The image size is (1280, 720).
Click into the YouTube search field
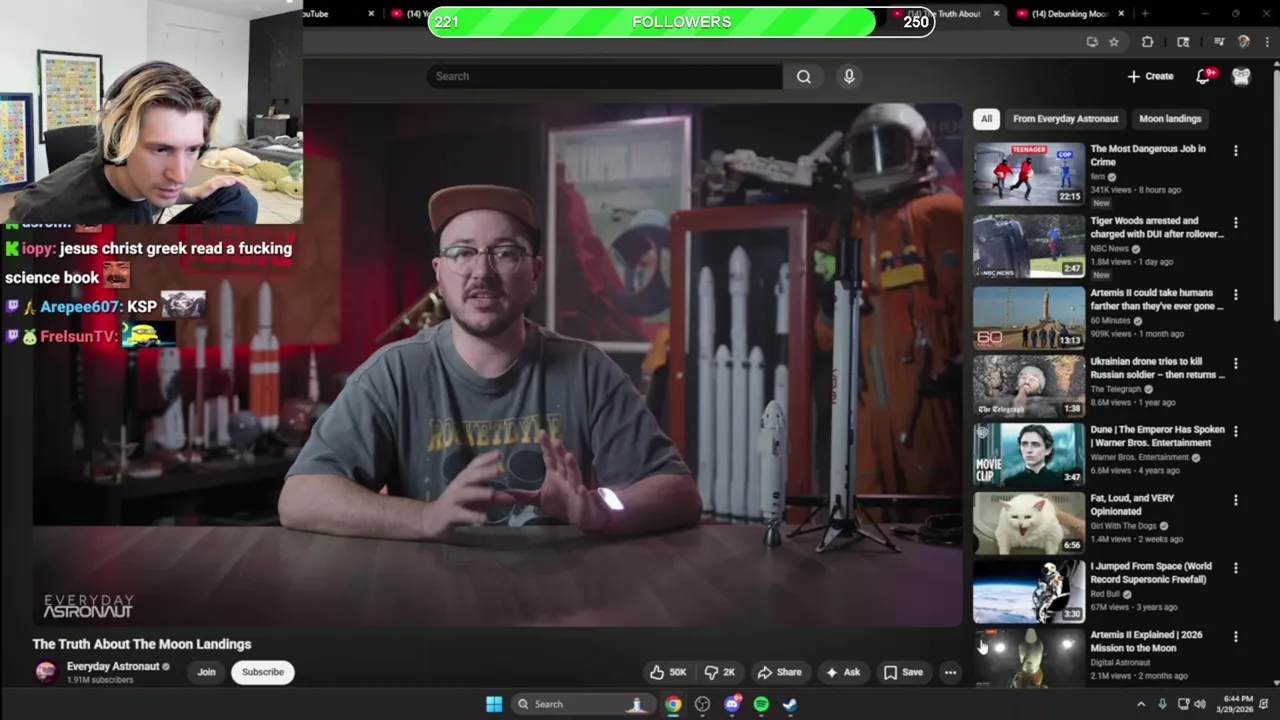tap(605, 76)
